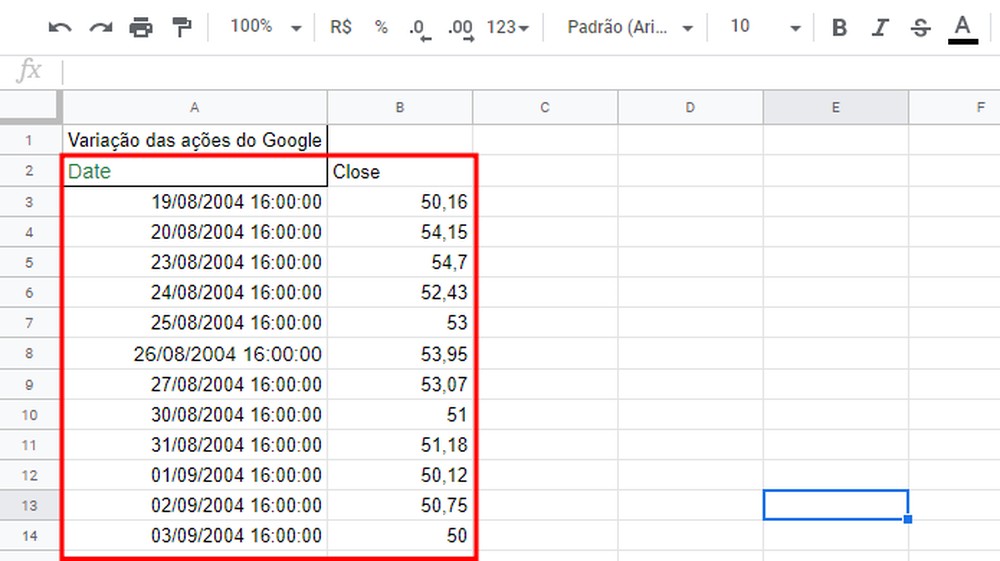Select row 2 header
Viewport: 1000px width, 561px height.
click(30, 171)
